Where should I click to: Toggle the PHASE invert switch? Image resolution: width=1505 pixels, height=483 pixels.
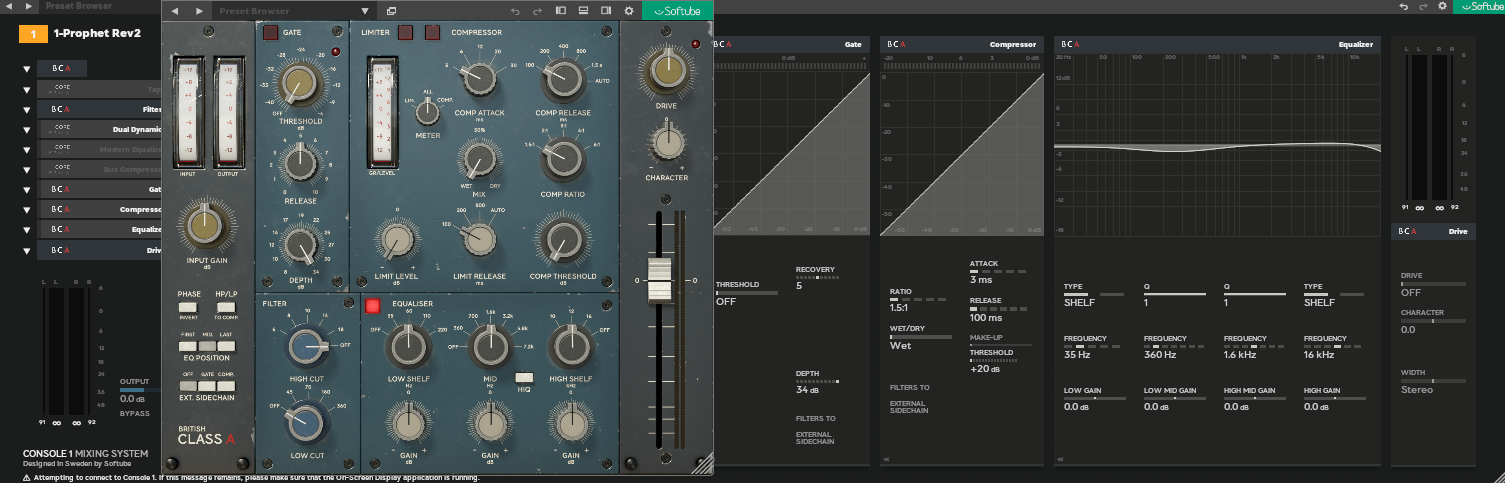click(x=189, y=306)
